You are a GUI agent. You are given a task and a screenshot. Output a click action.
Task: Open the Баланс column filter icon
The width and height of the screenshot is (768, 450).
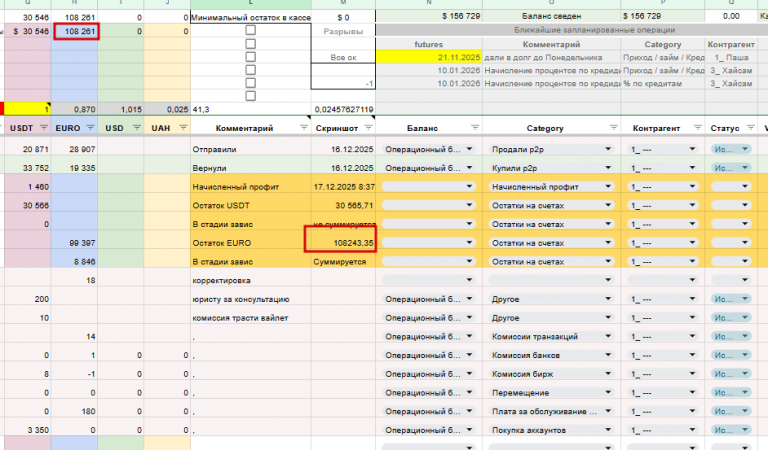click(475, 128)
